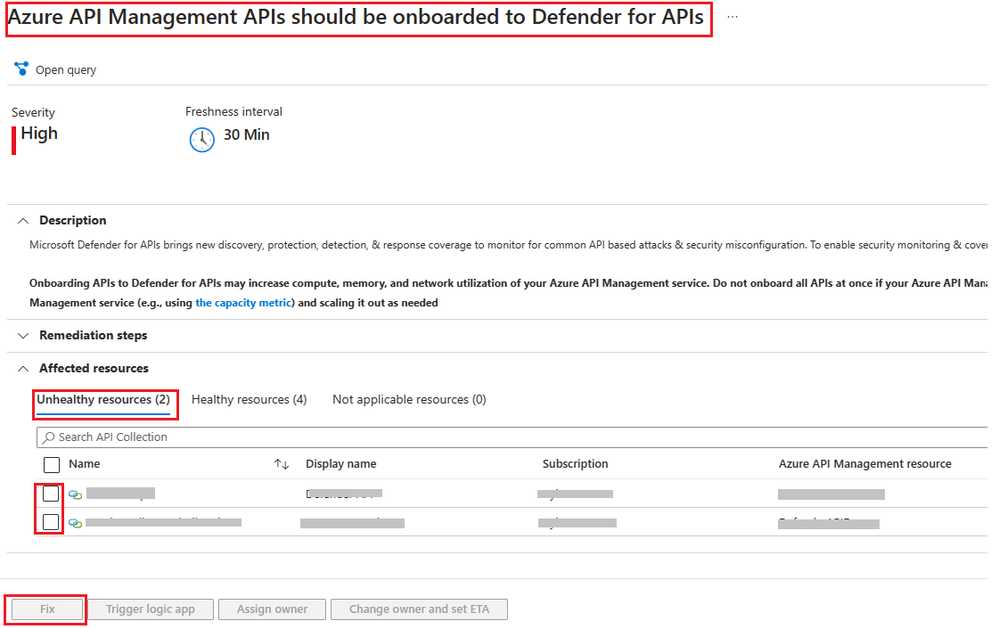Collapse the Description section chevron

pos(24,220)
